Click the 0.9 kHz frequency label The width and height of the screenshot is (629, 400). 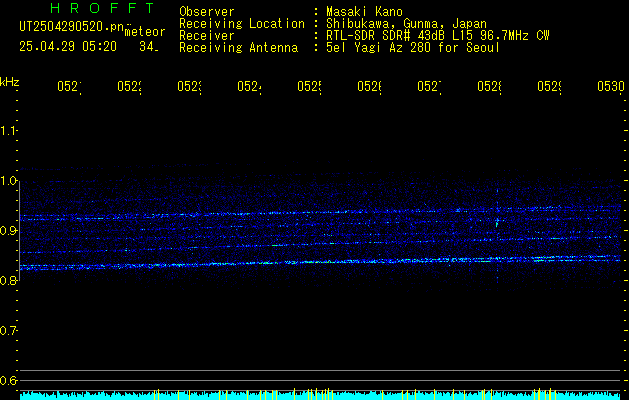8,231
